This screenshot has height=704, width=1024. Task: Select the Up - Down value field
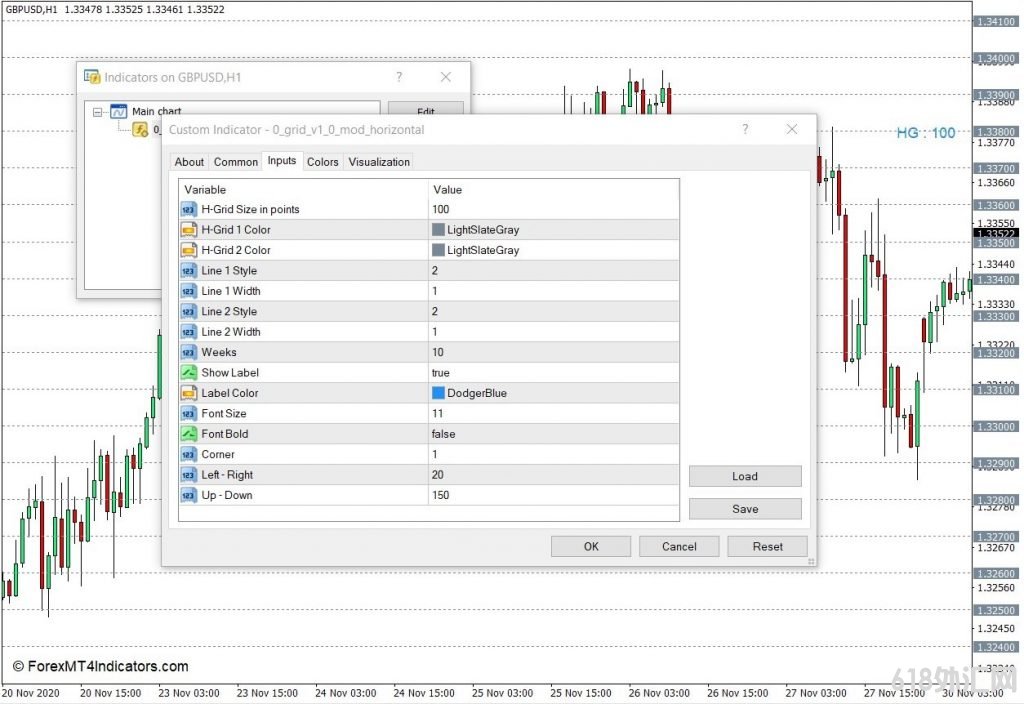(552, 495)
